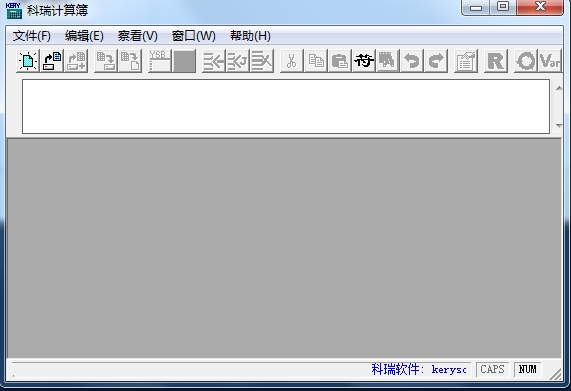This screenshot has height=391, width=571.
Task: Click the new document toolbar icon
Action: [28, 61]
